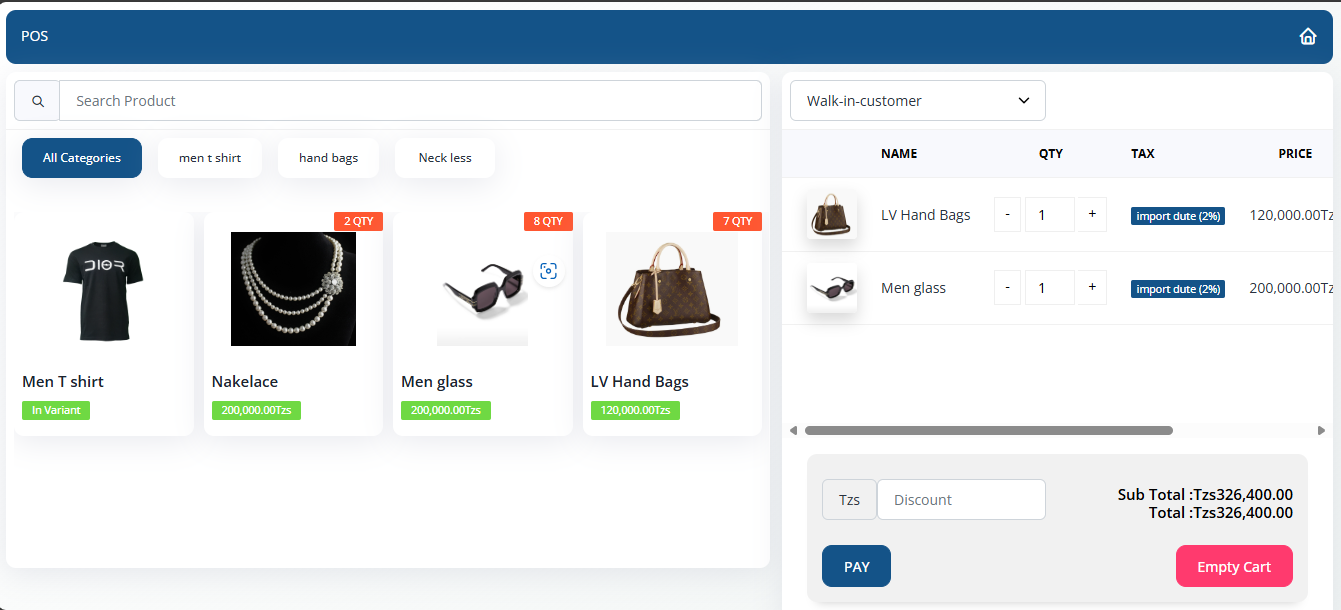
Task: Click the TAX column header
Action: (1143, 154)
